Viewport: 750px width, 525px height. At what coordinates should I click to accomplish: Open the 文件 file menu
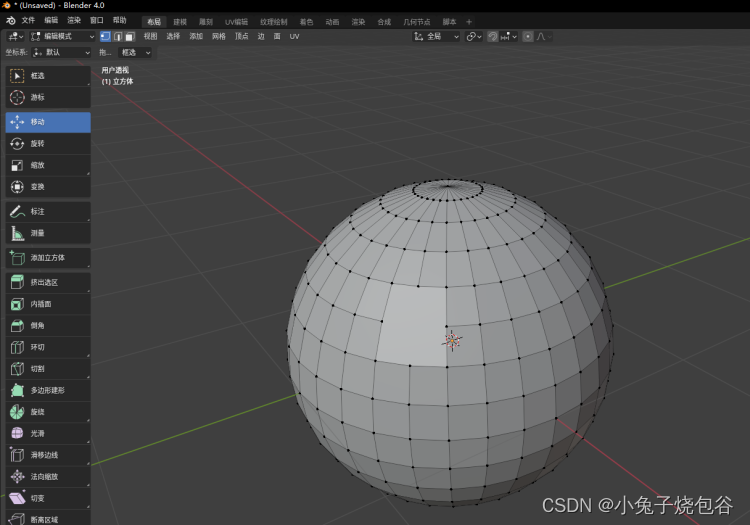(x=28, y=20)
